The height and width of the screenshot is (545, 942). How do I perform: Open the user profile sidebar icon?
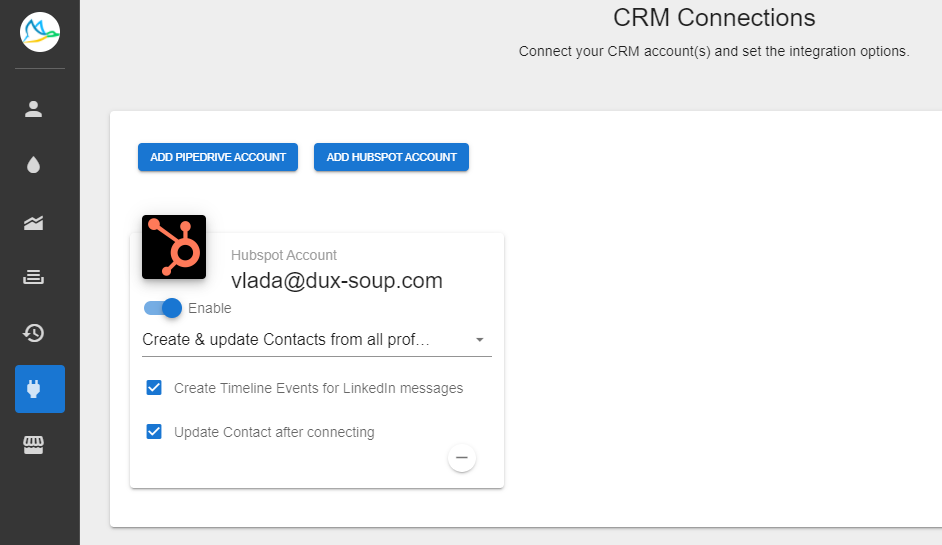[34, 109]
